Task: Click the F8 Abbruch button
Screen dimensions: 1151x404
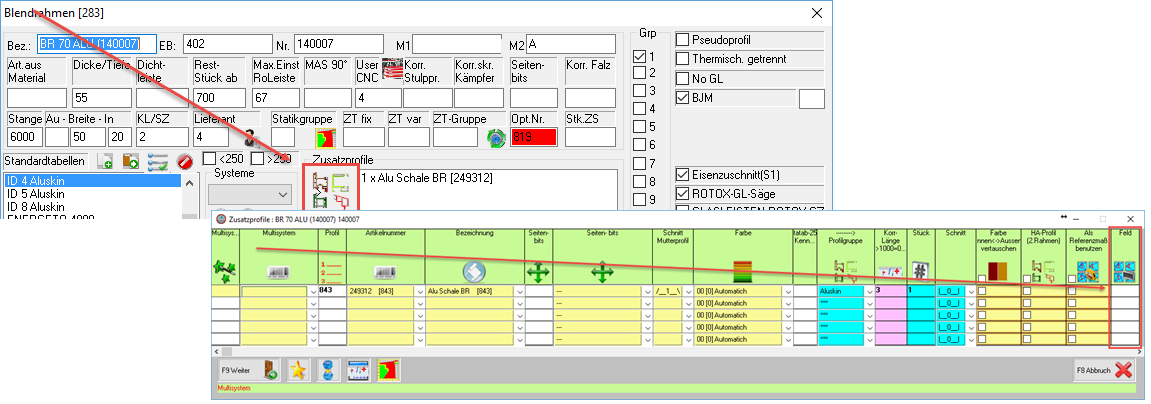Action: (x=1105, y=370)
